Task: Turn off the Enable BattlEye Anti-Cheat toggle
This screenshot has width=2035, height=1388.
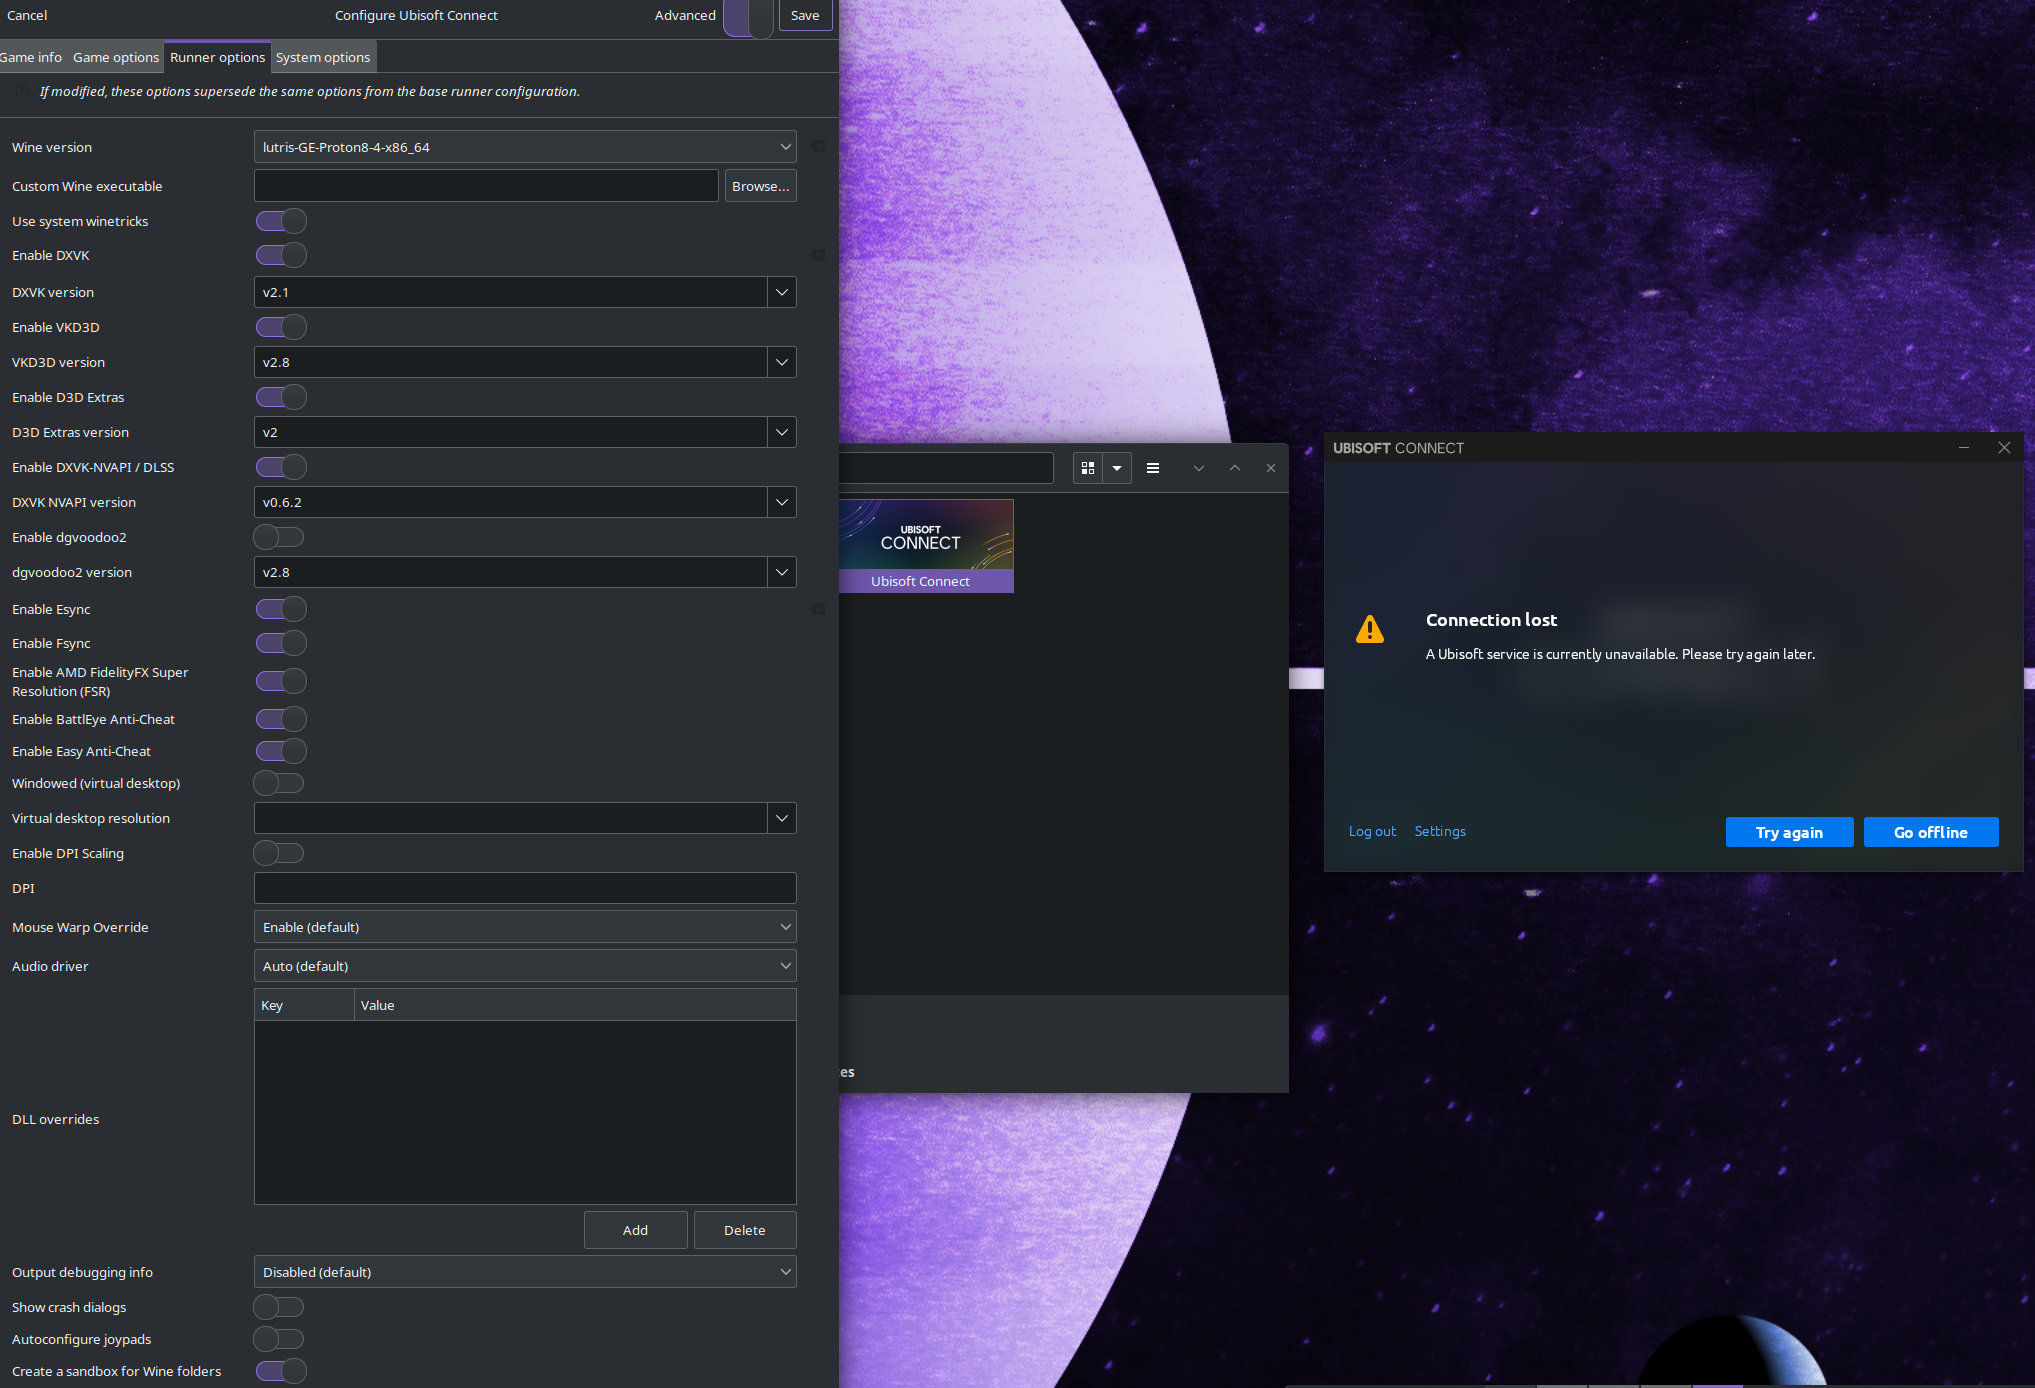Action: pyautogui.click(x=280, y=719)
